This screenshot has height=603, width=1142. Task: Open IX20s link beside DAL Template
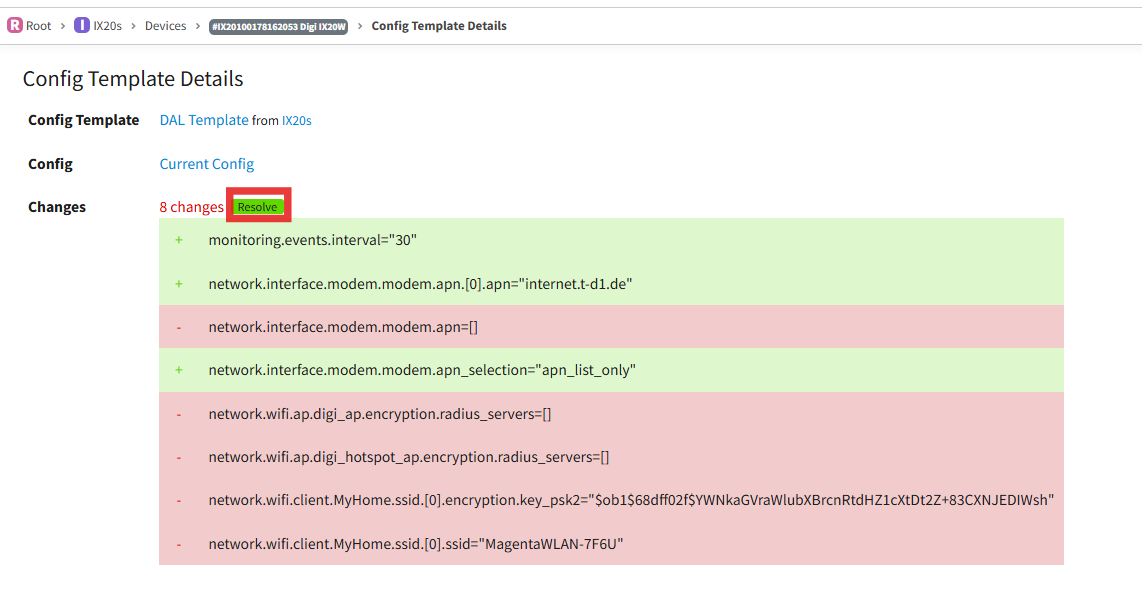pos(296,121)
